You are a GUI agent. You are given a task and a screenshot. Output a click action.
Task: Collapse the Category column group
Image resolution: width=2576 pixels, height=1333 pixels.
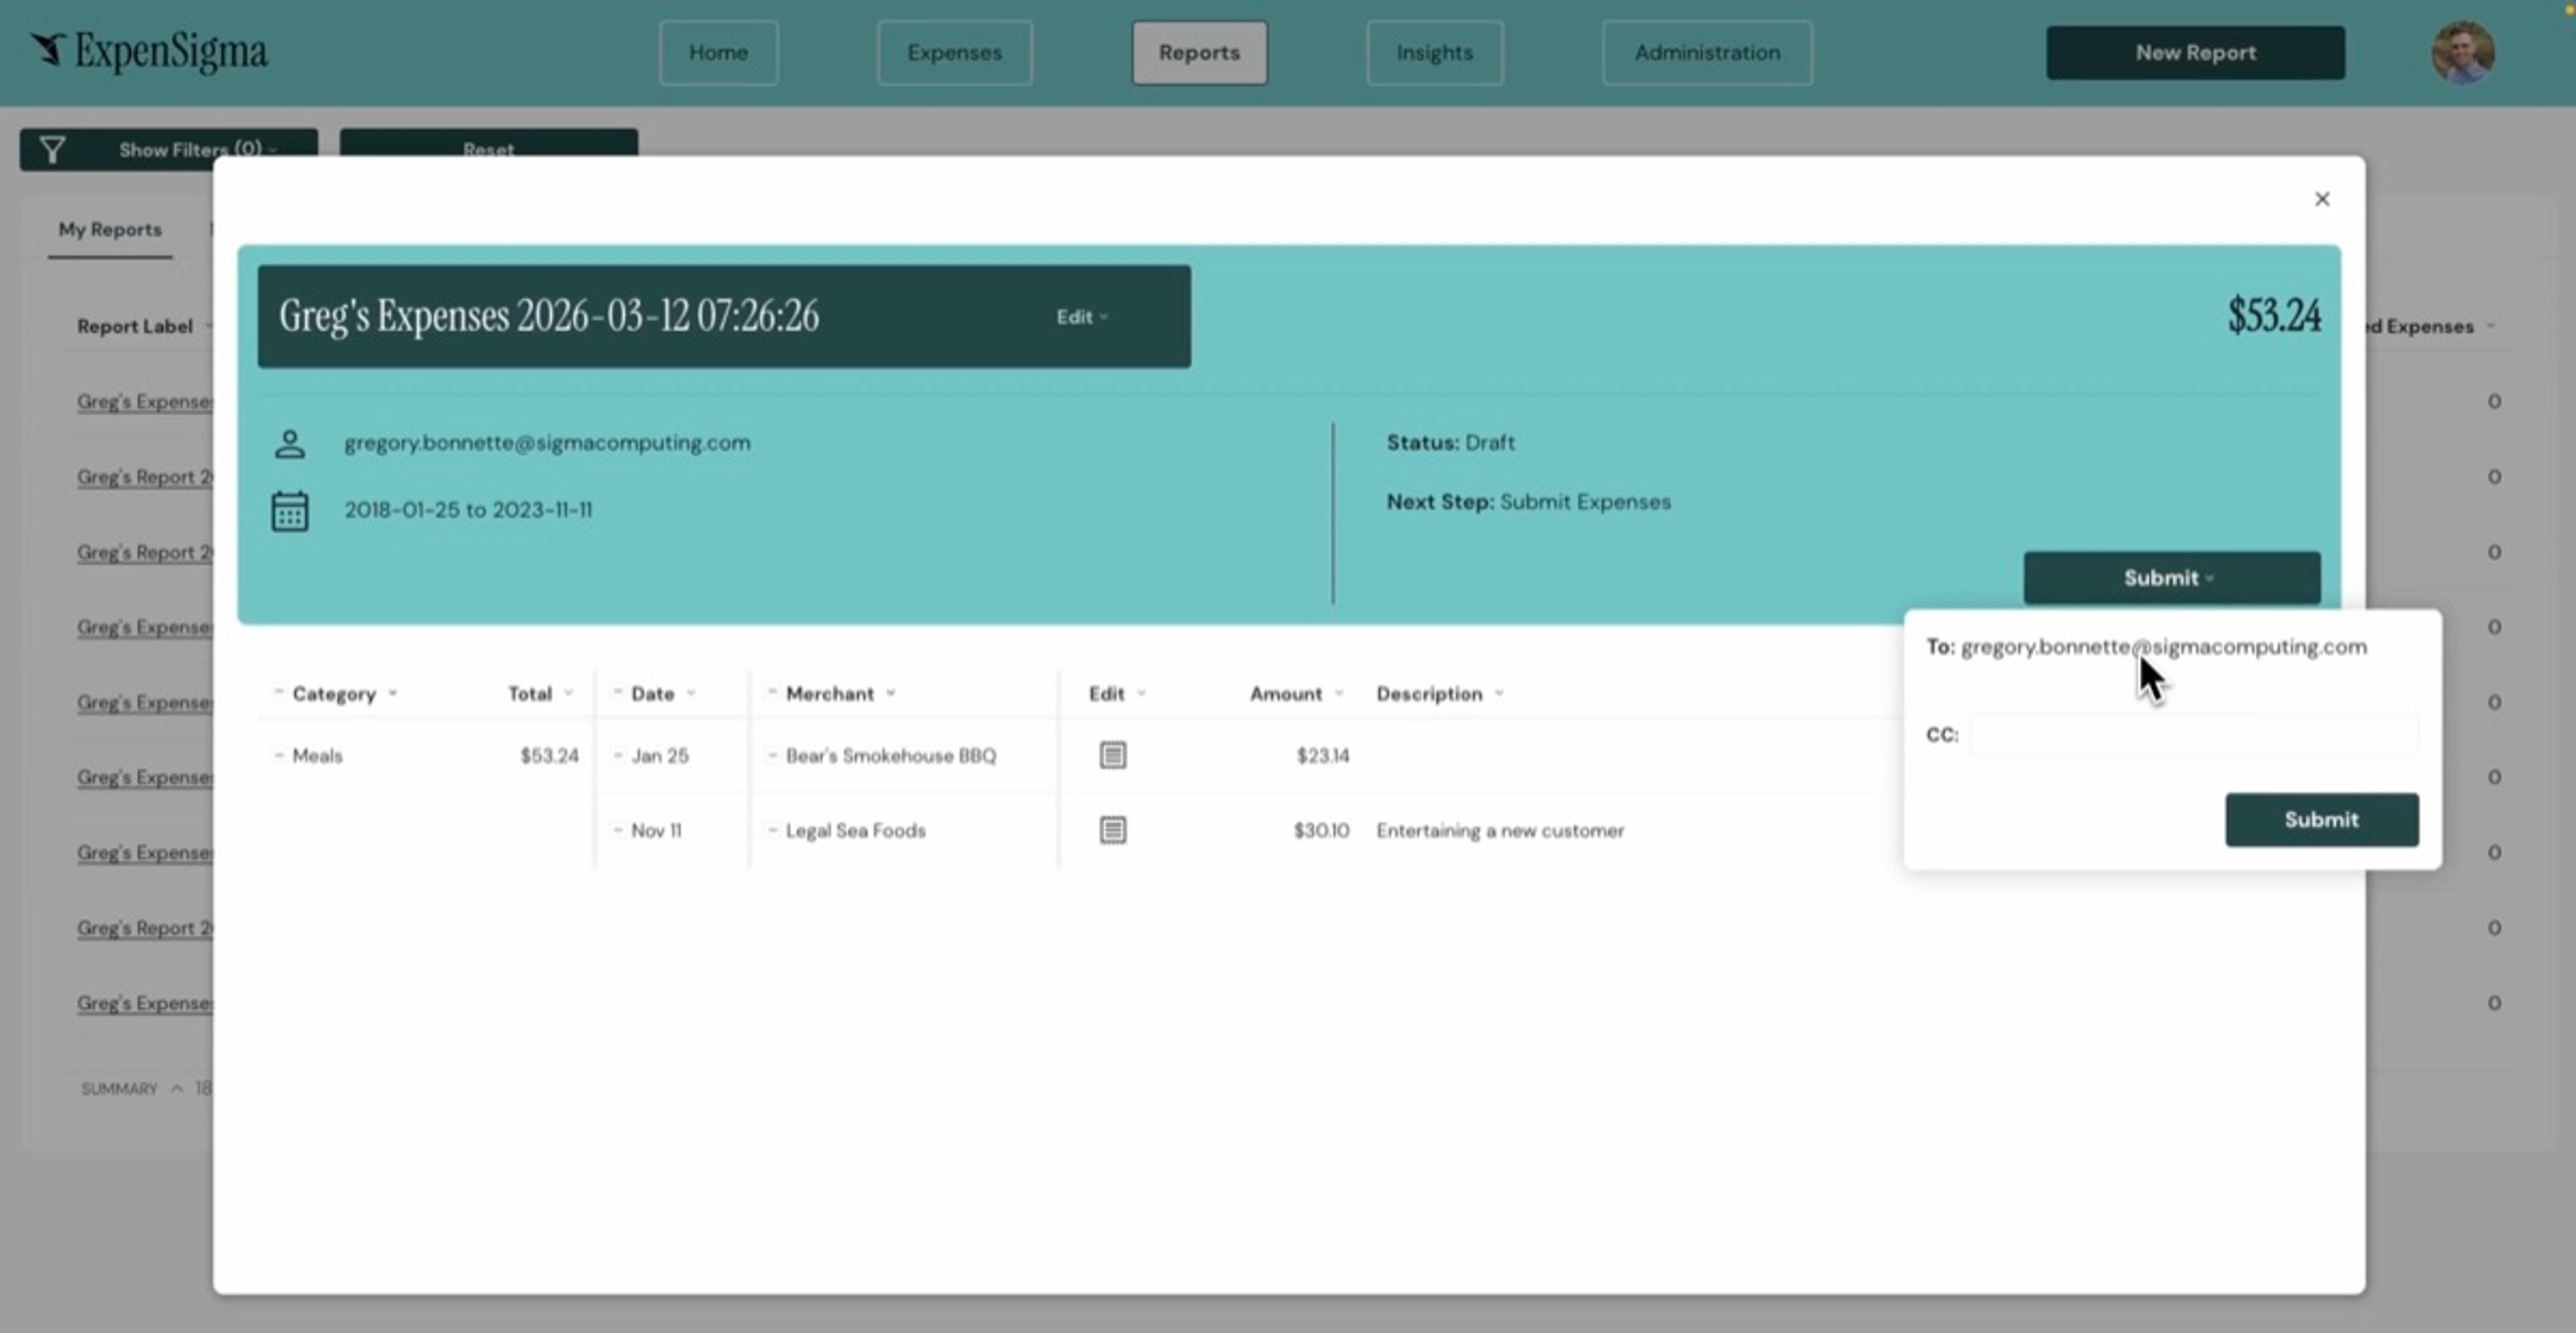(x=278, y=692)
